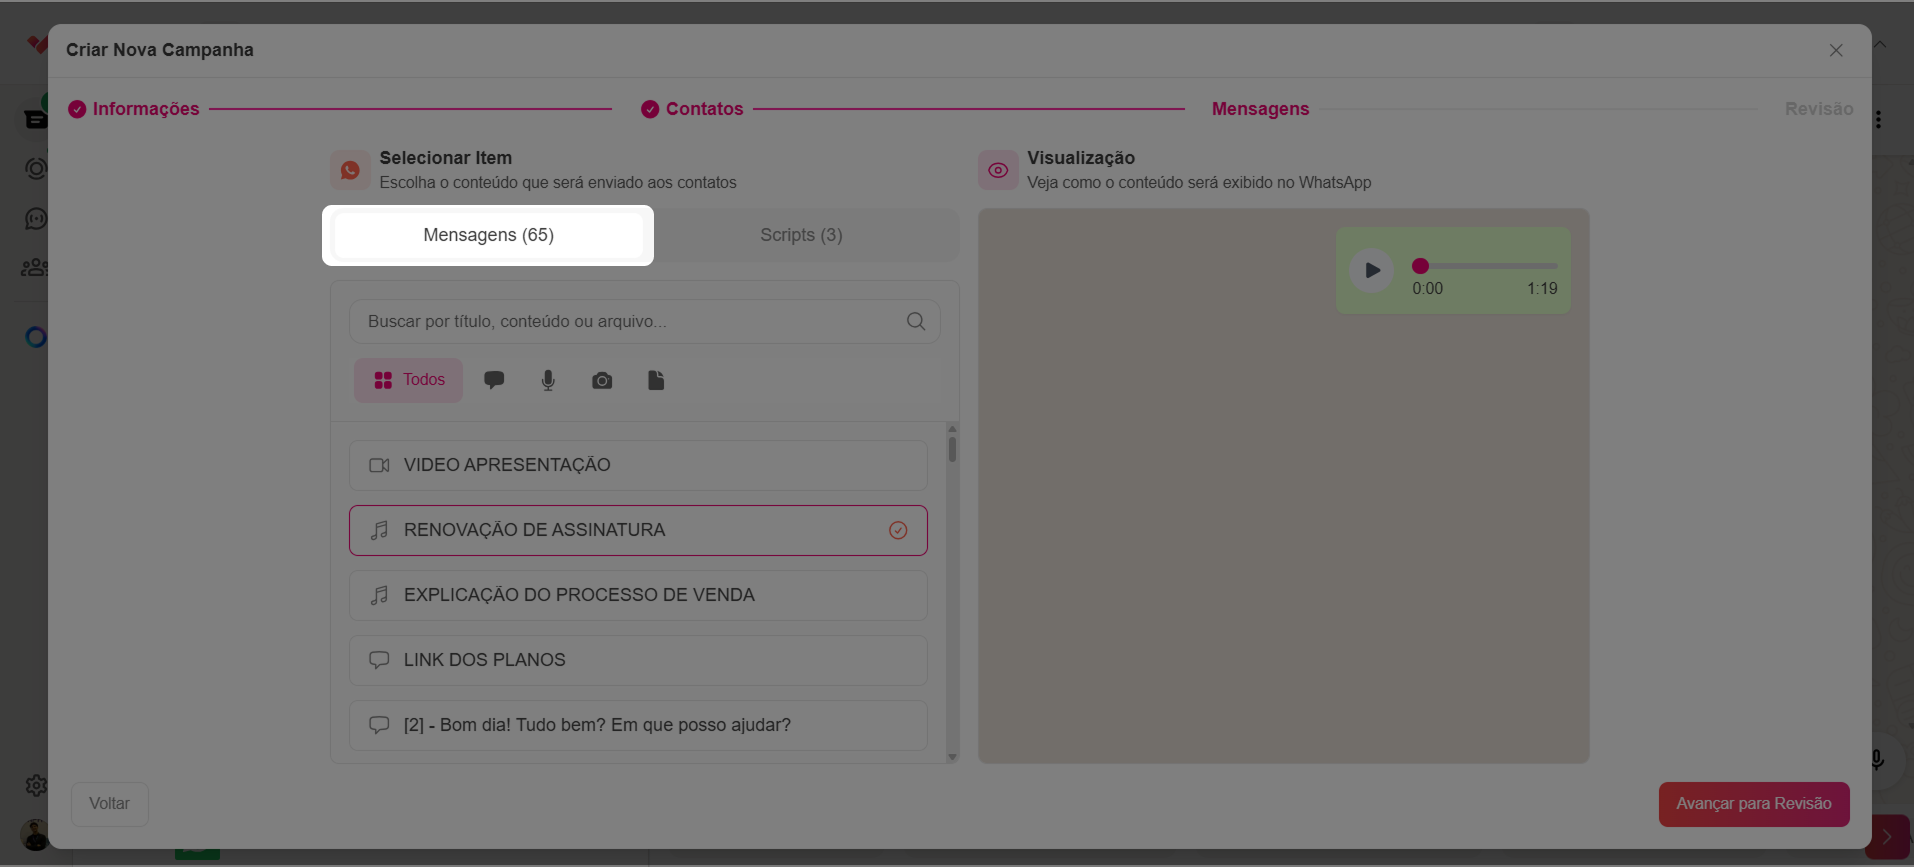The width and height of the screenshot is (1914, 867).
Task: Open the three-dot menu in the background window
Action: [1879, 120]
